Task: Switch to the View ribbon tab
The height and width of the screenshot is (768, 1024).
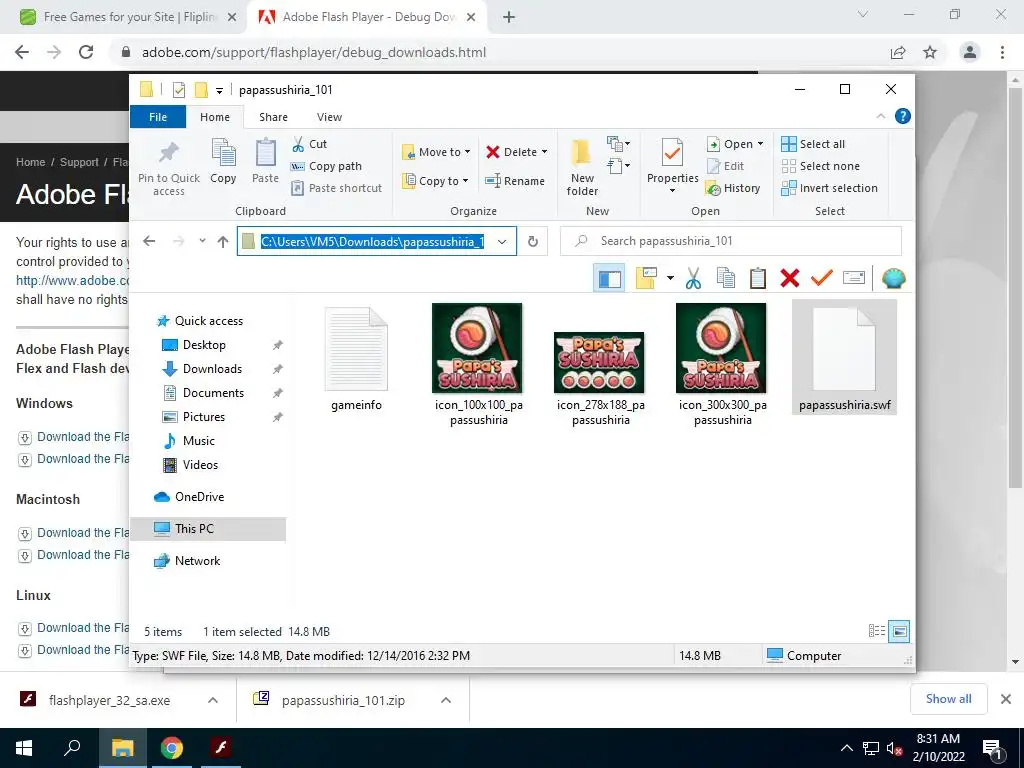Action: click(x=329, y=117)
